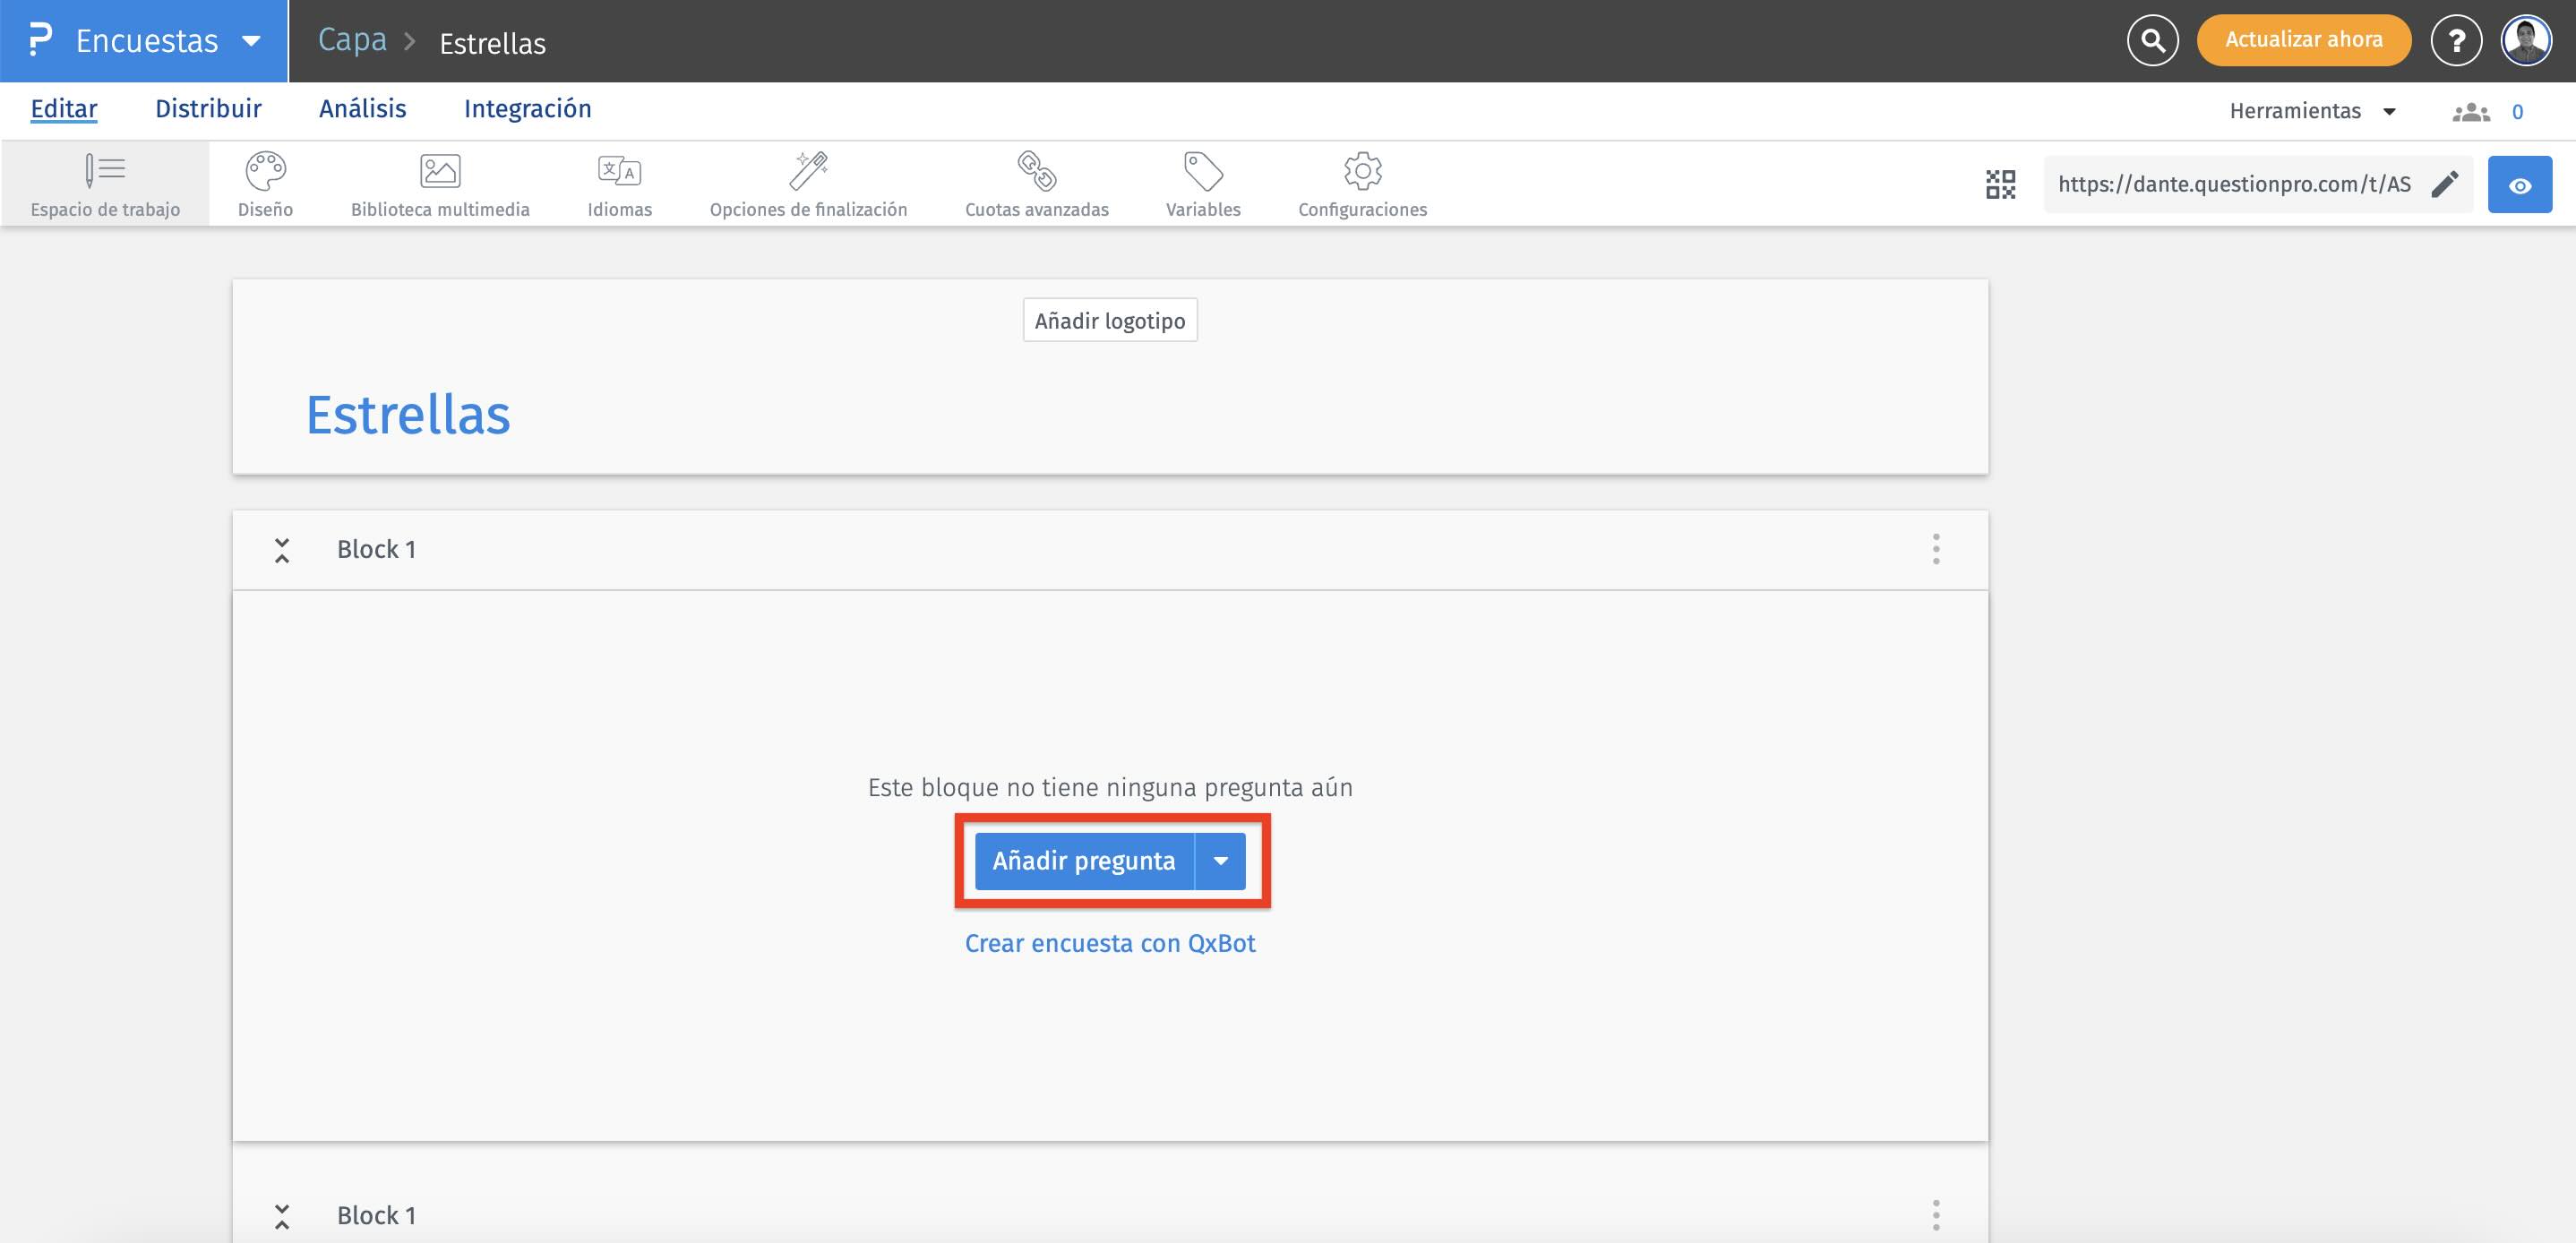Click the Variables tag icon
Viewport: 2576px width, 1243px height.
tap(1203, 172)
